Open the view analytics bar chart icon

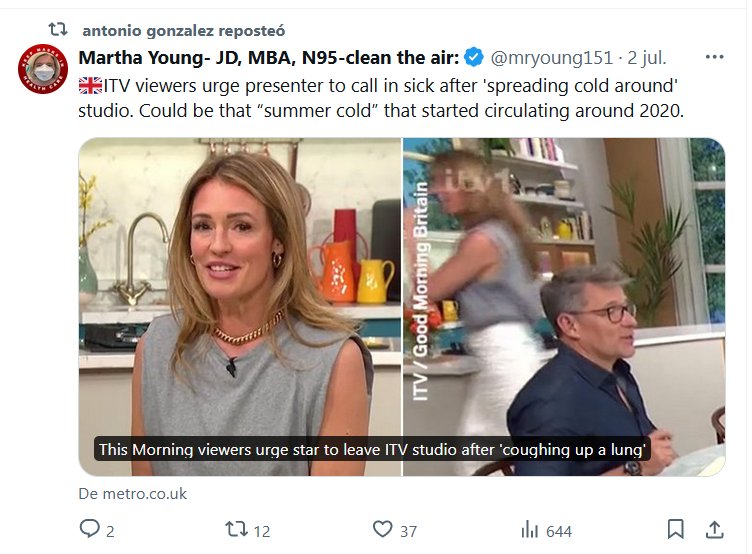coord(530,529)
